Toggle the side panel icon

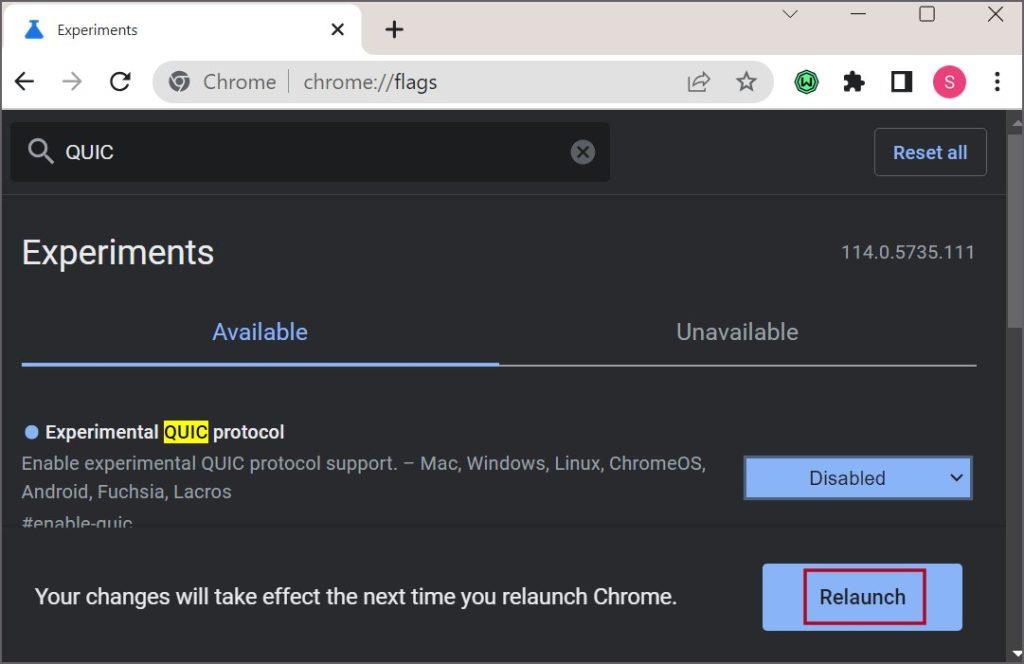(901, 82)
